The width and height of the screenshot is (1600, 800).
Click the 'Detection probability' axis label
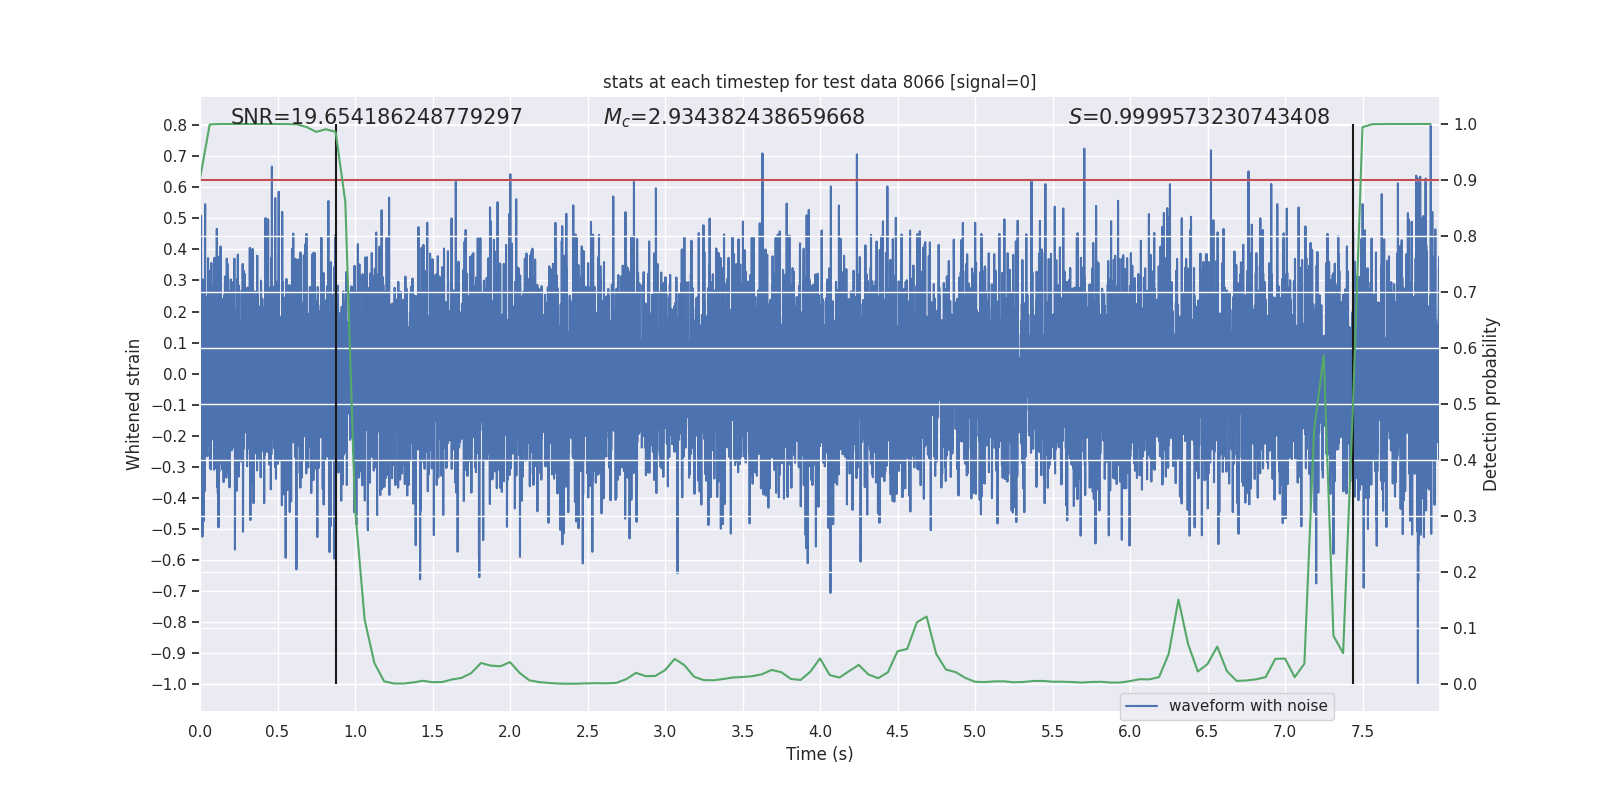coord(1491,404)
